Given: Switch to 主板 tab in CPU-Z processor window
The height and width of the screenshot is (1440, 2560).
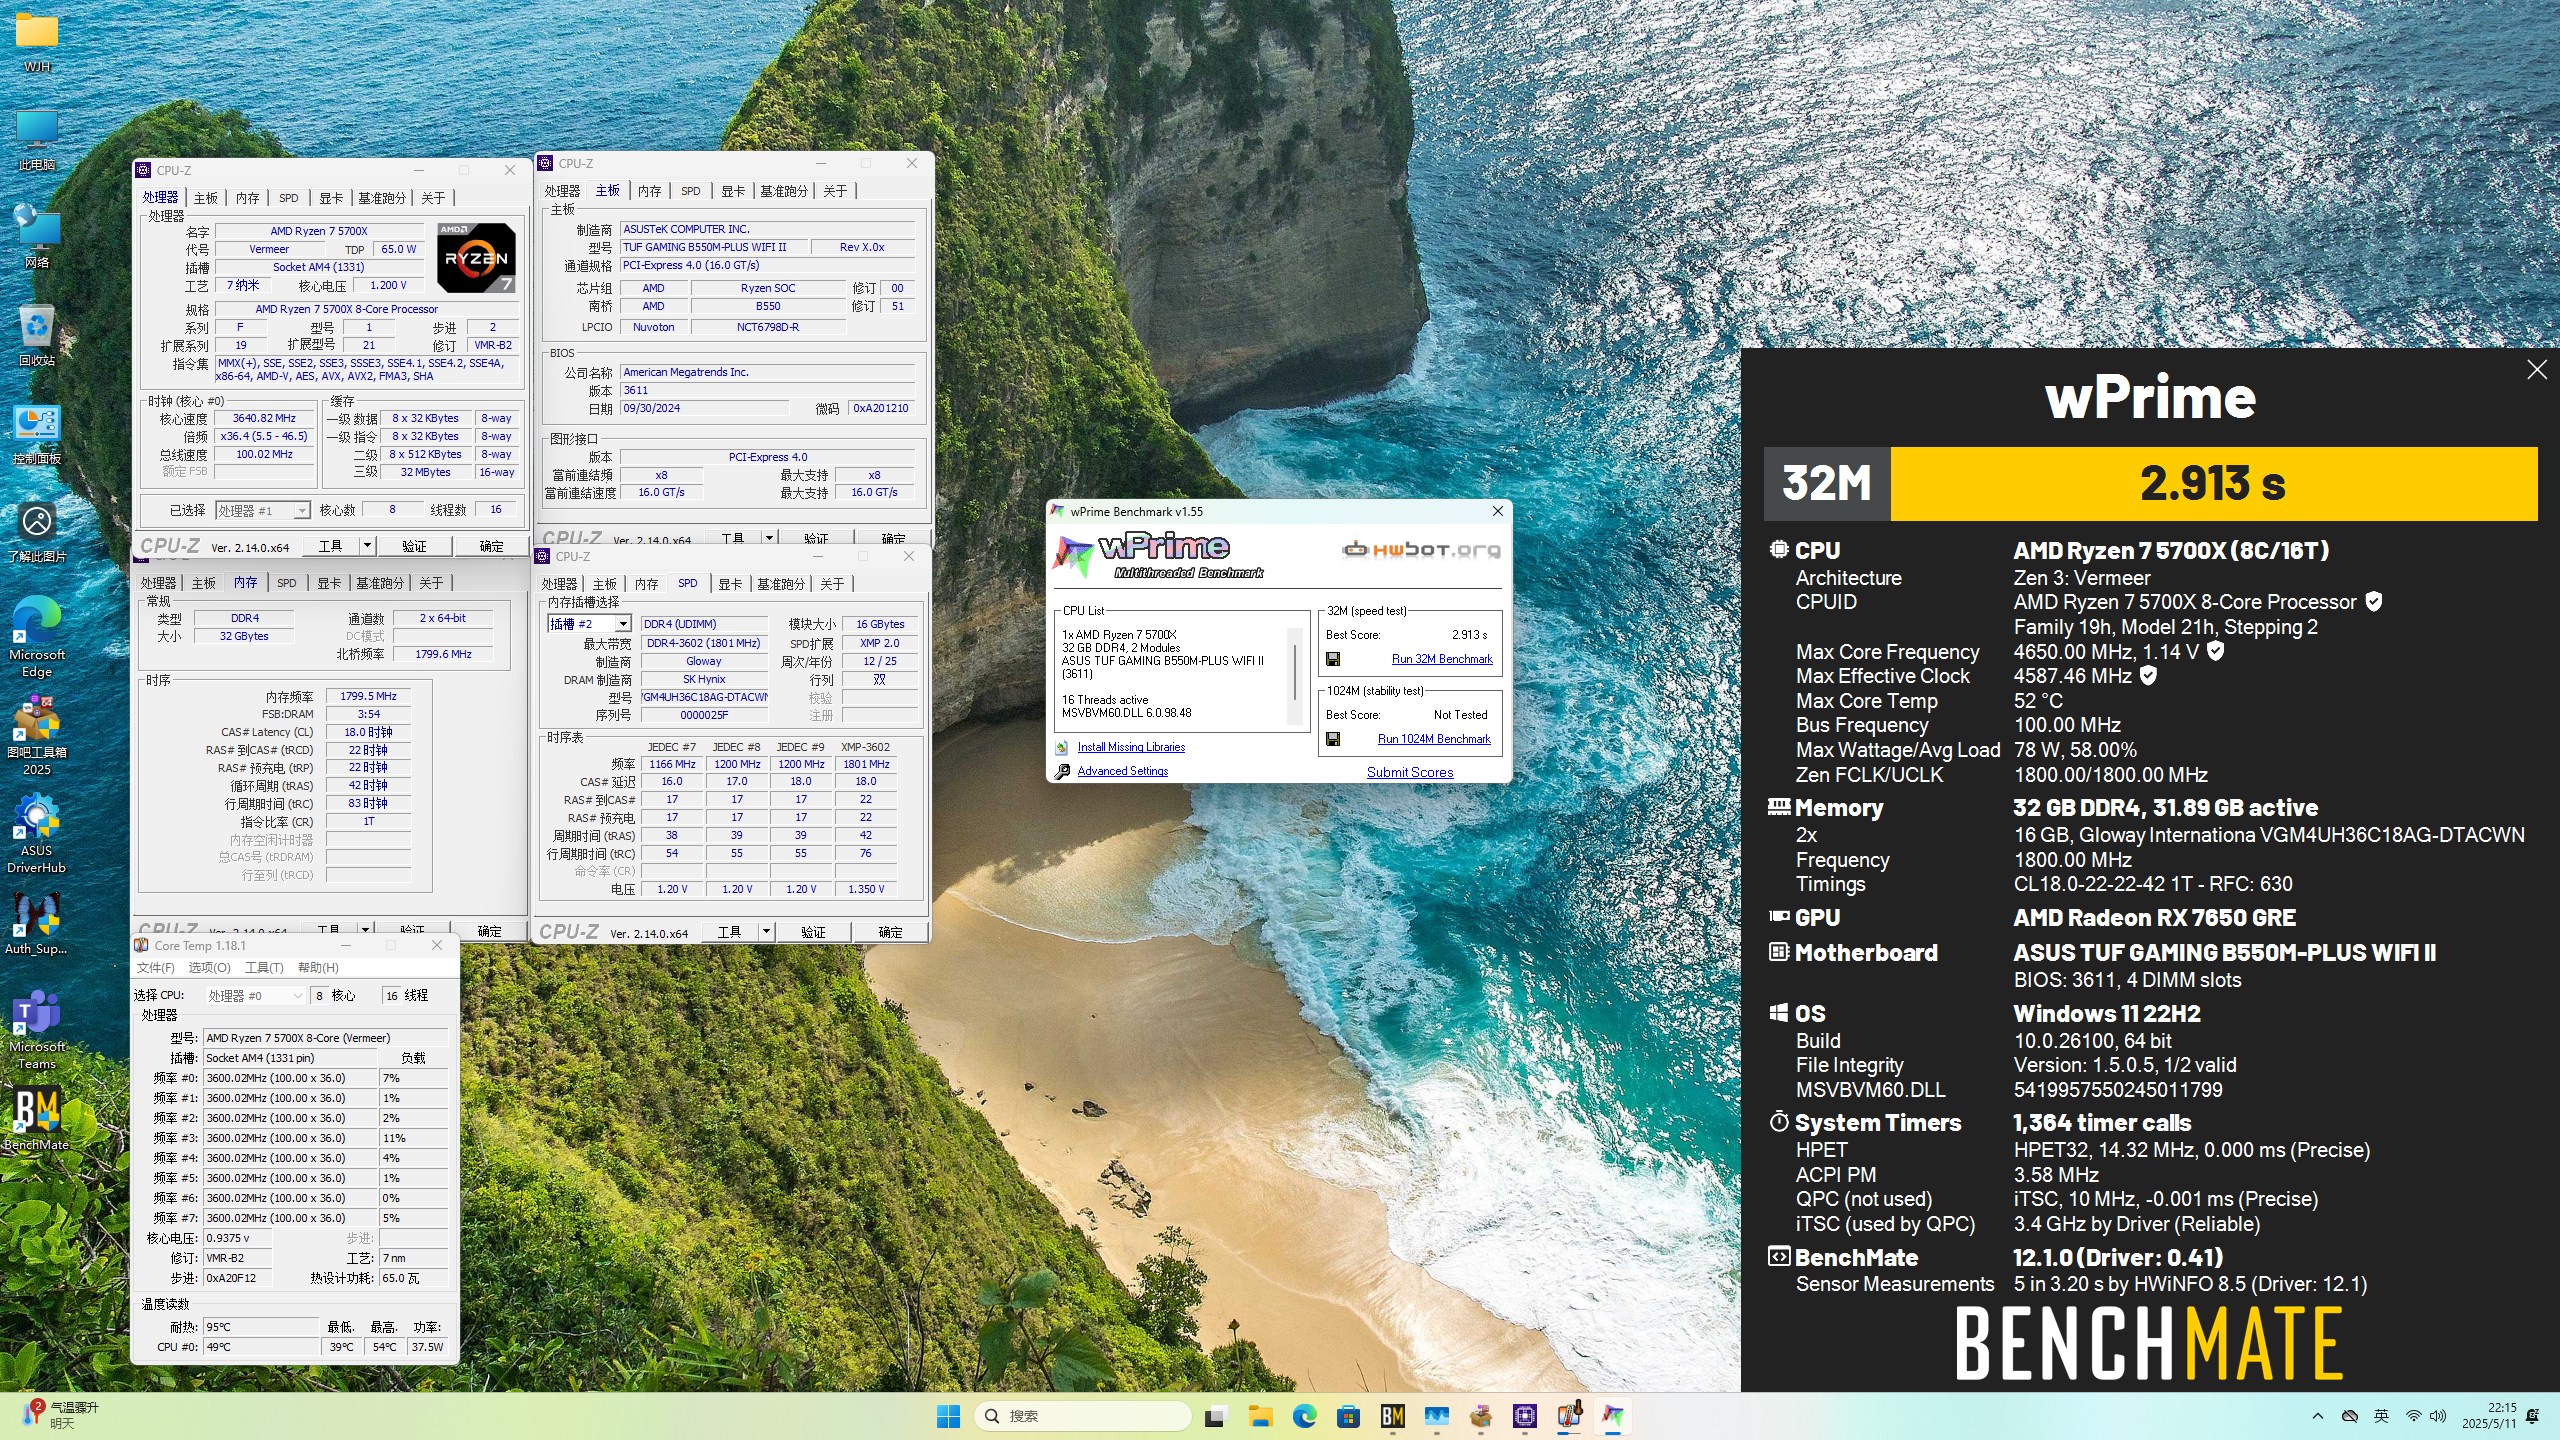Looking at the screenshot, I should tap(206, 198).
